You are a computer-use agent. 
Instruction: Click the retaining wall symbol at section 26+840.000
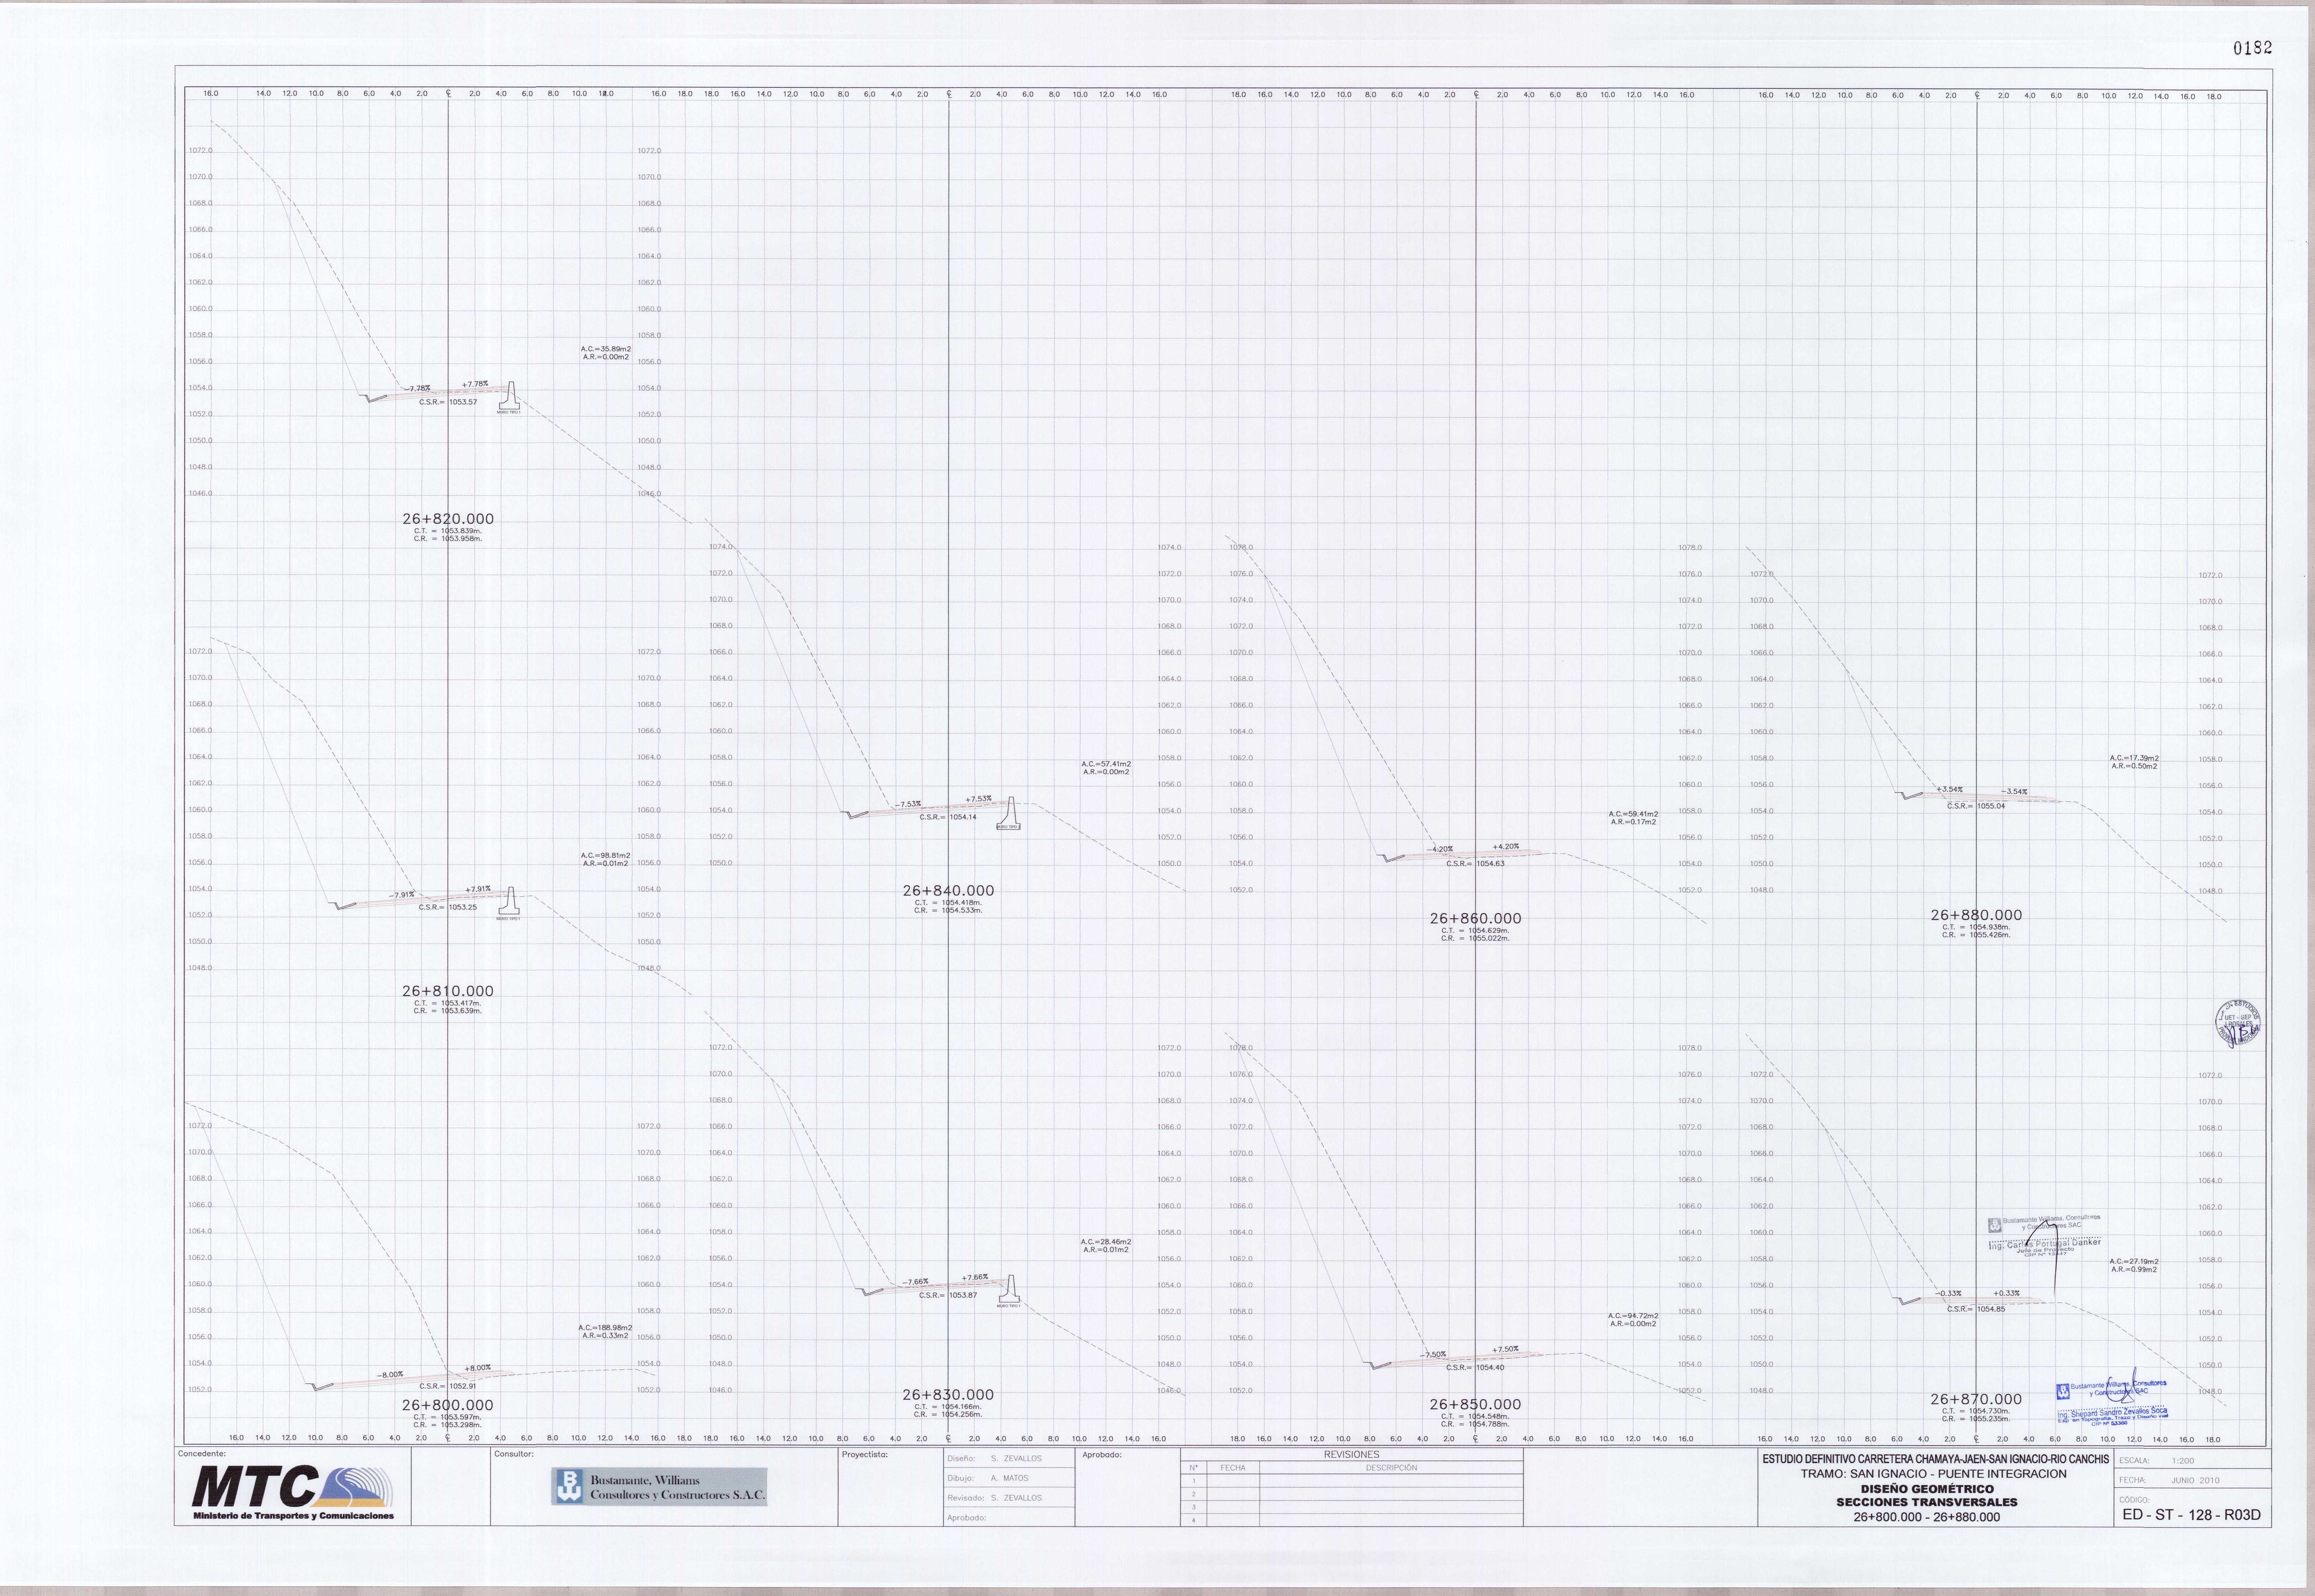coord(1009,813)
